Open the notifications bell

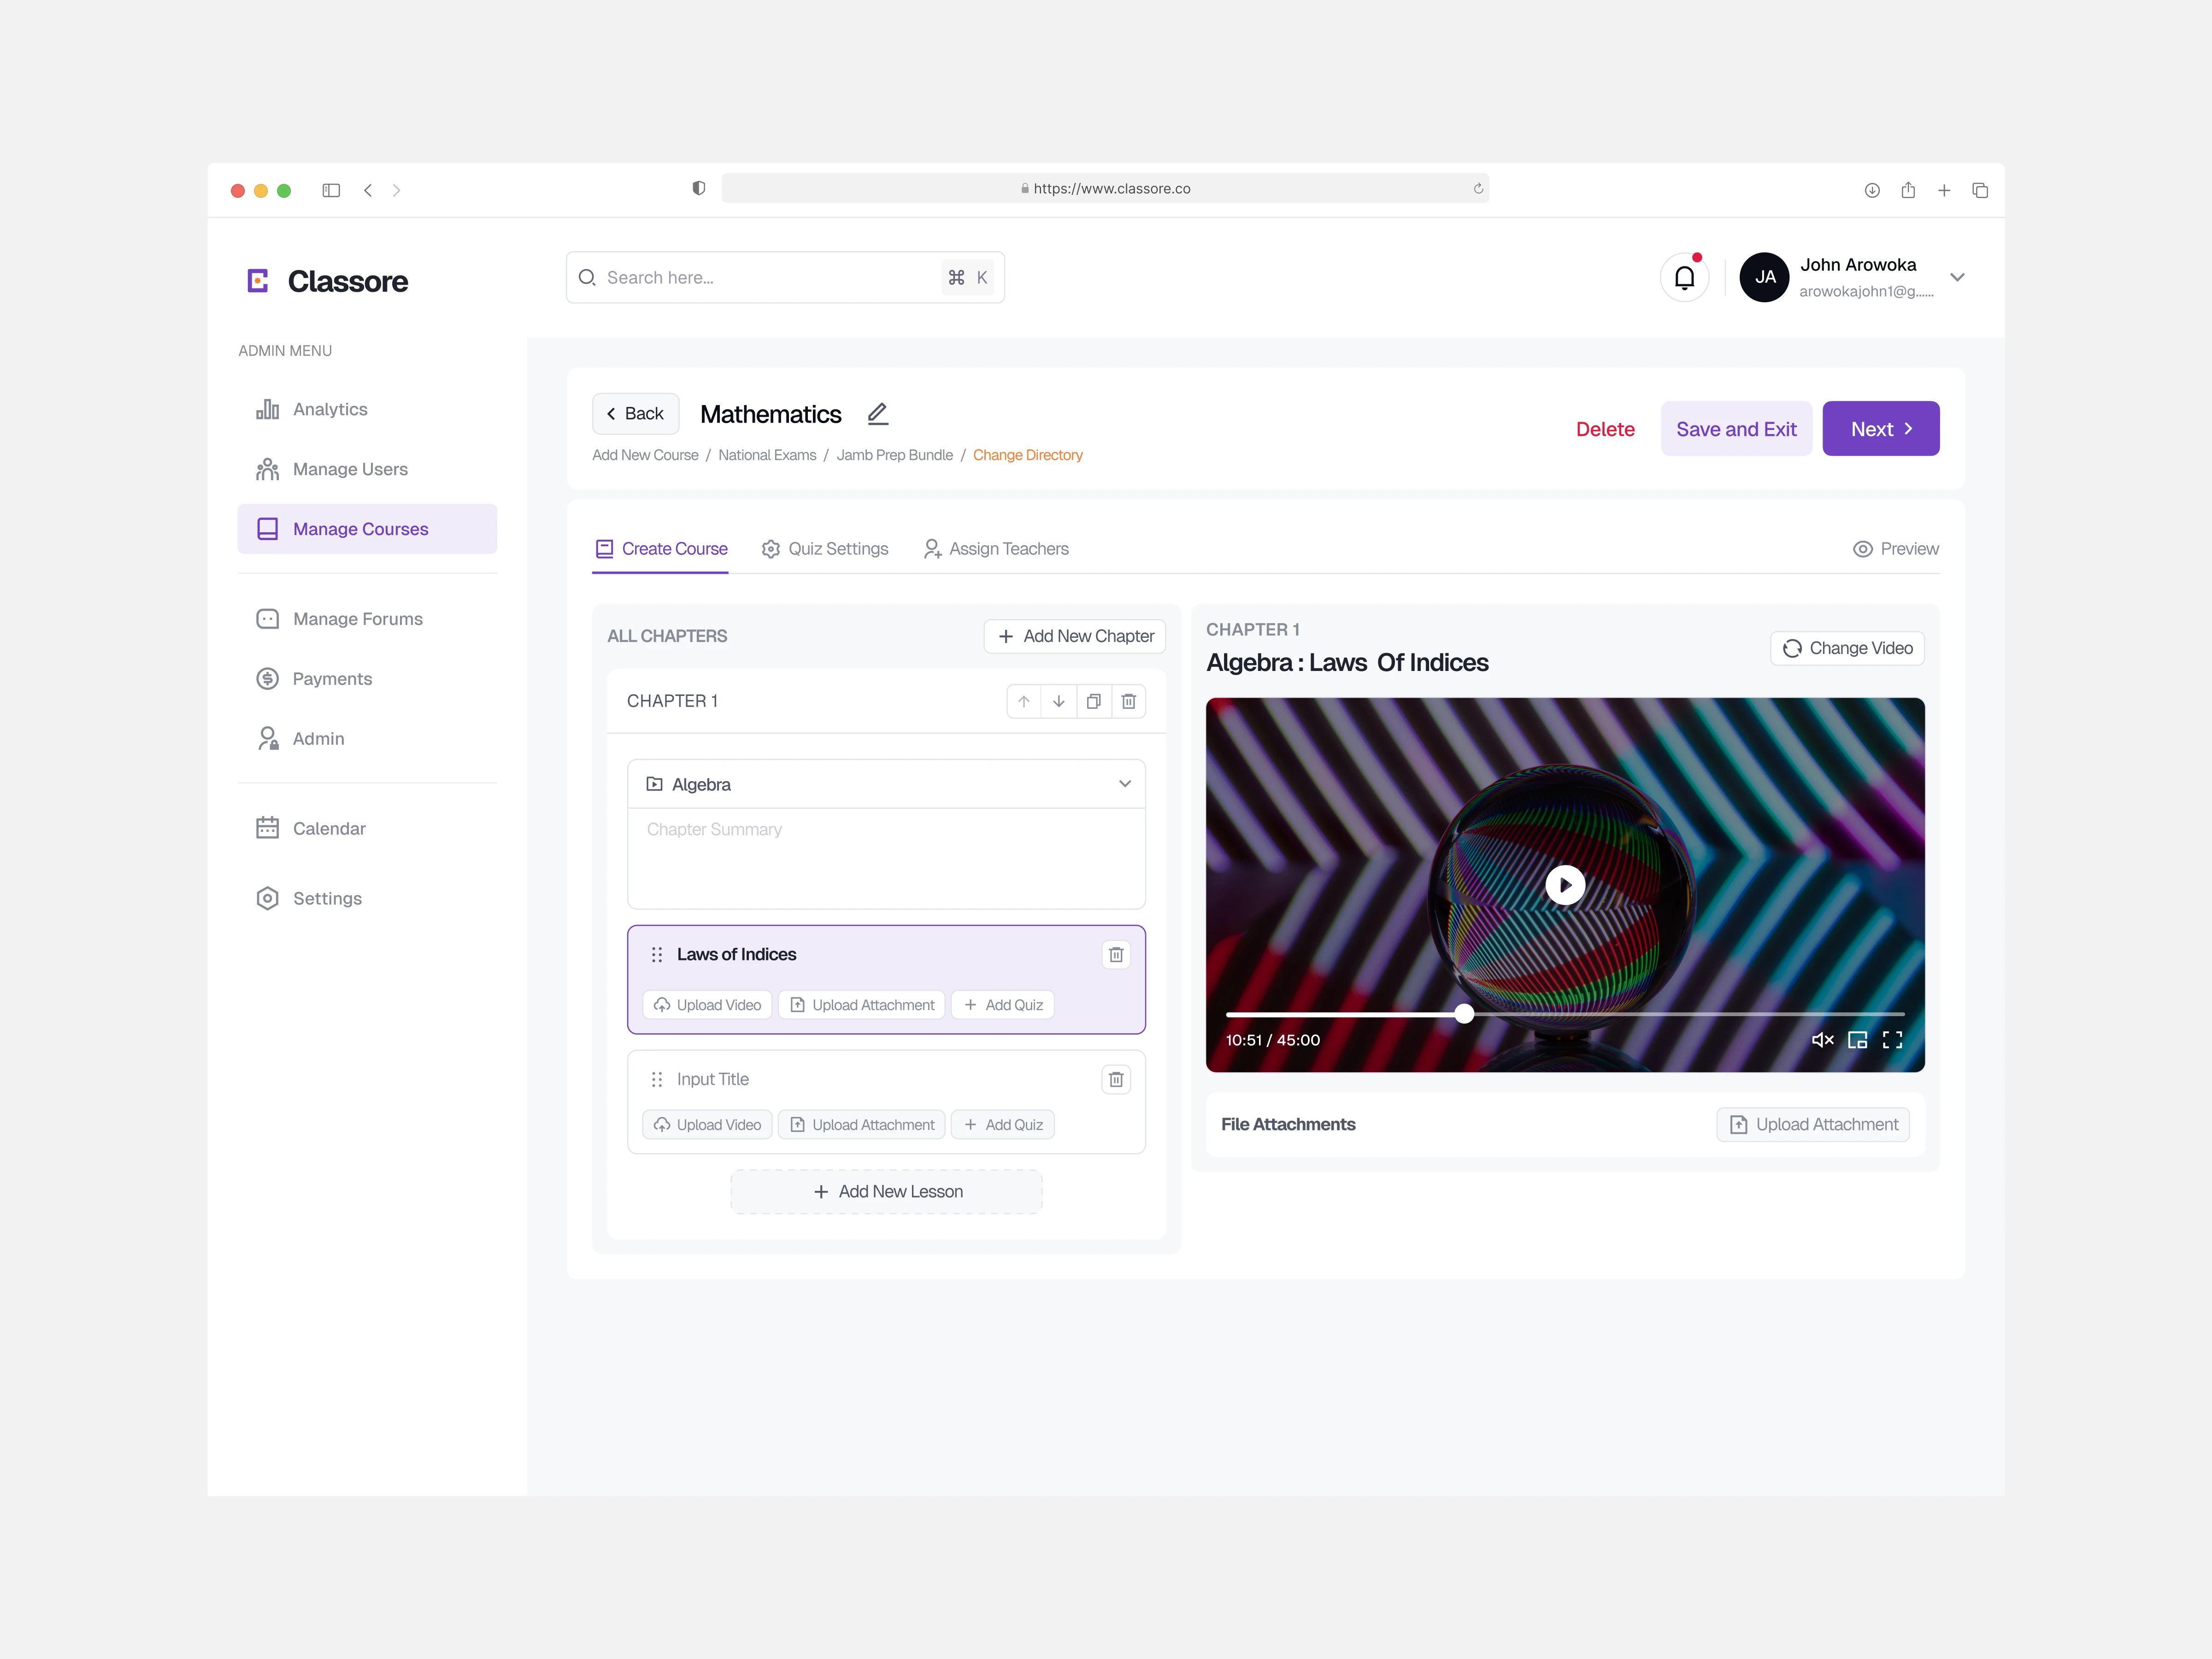1684,278
